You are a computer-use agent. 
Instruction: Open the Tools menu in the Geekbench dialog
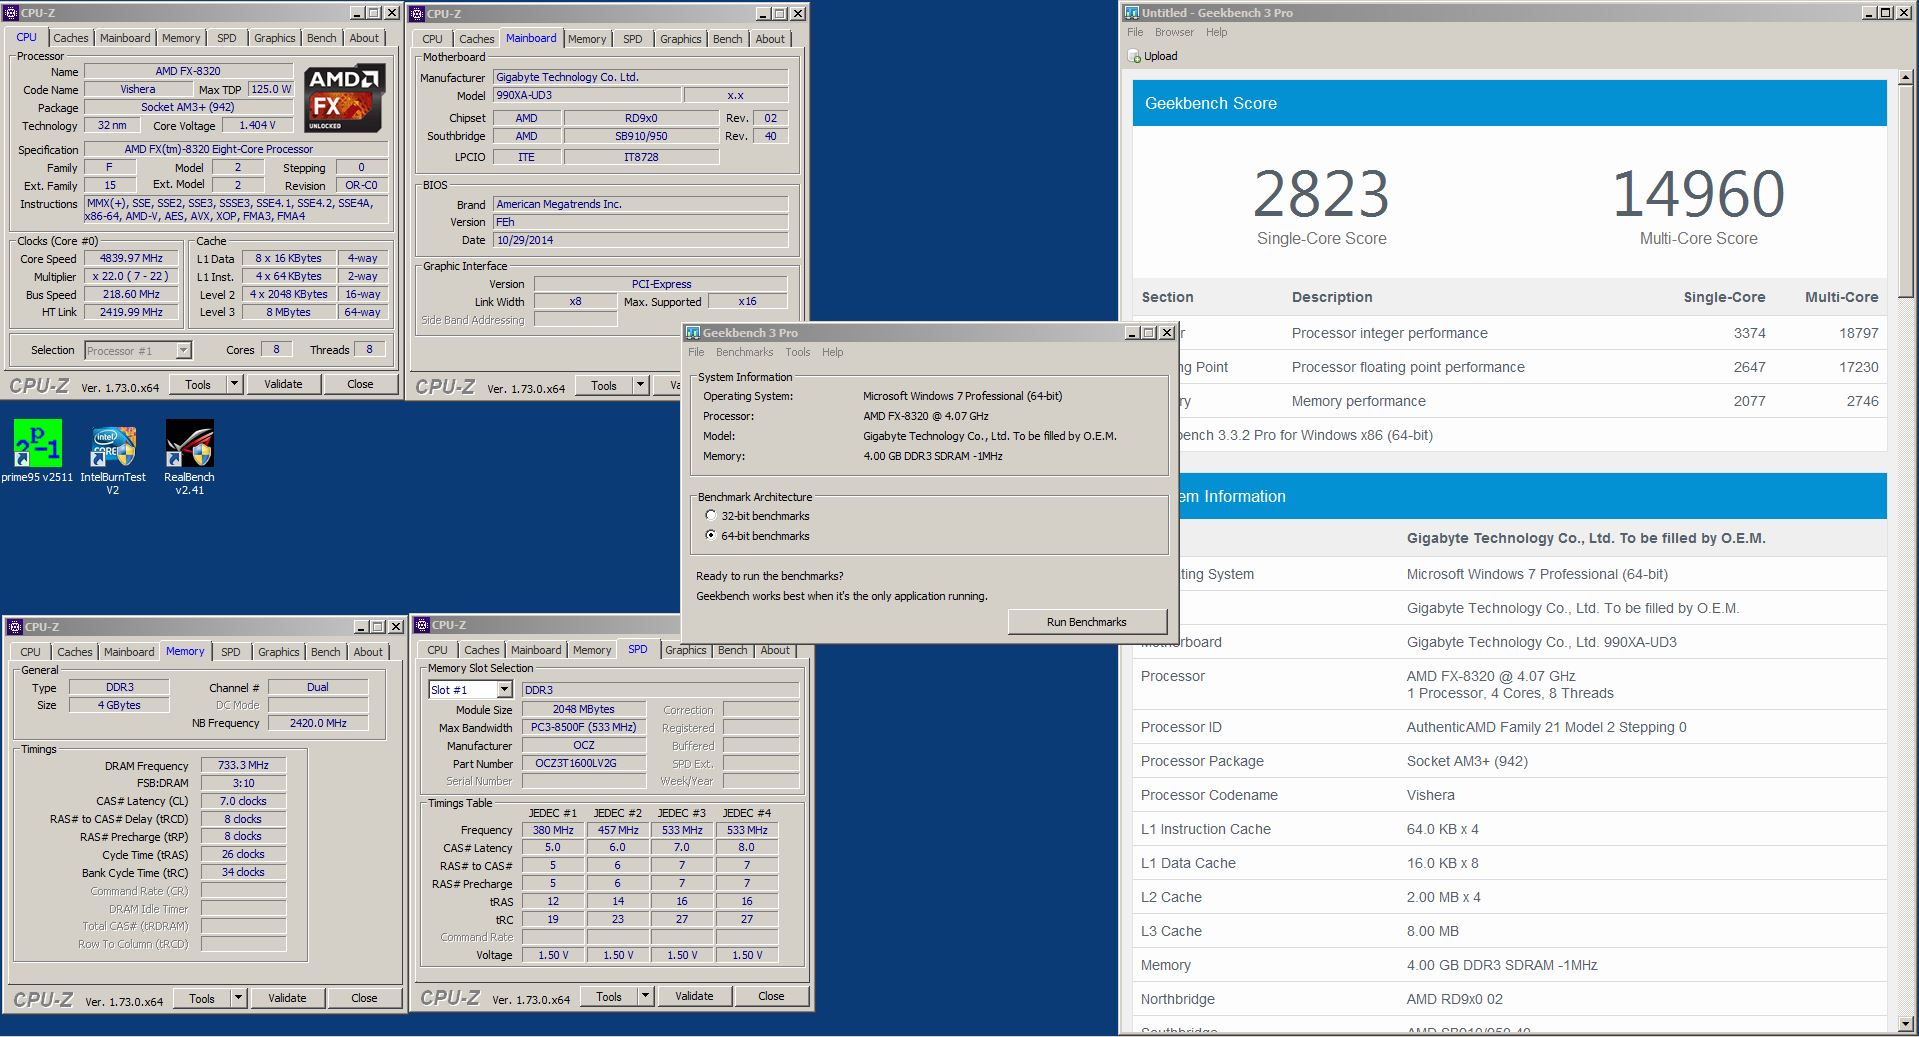click(x=797, y=352)
